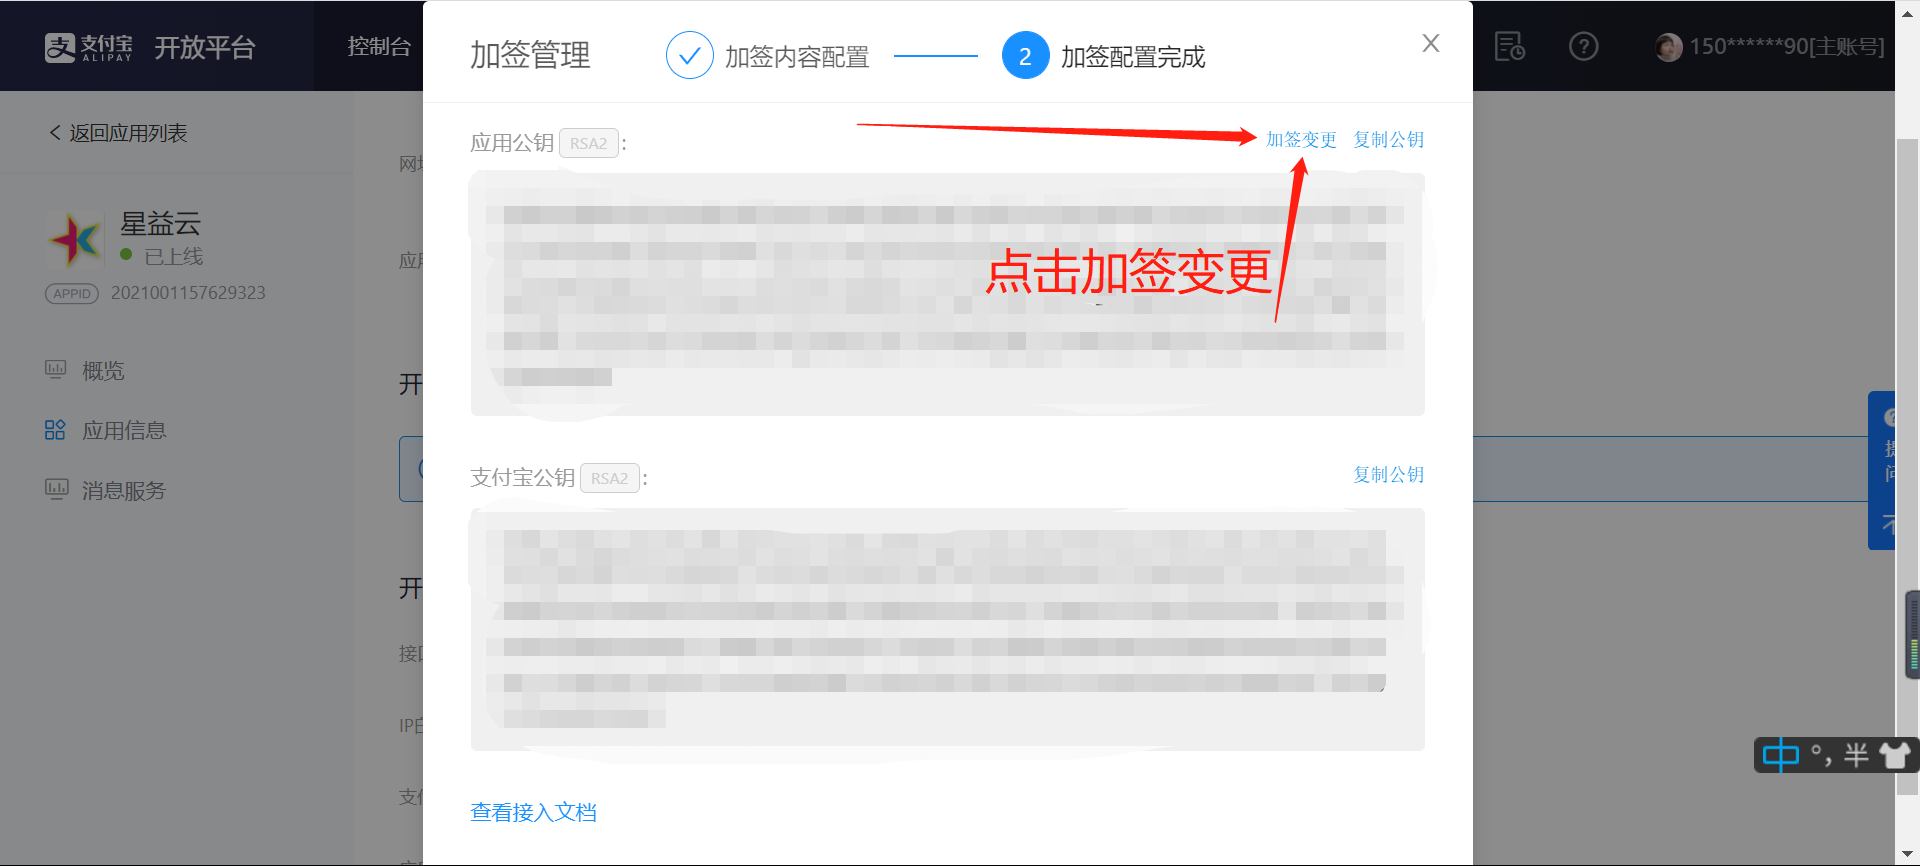This screenshot has width=1920, height=866.
Task: Click the 星益云 app logo
Action: (75, 239)
